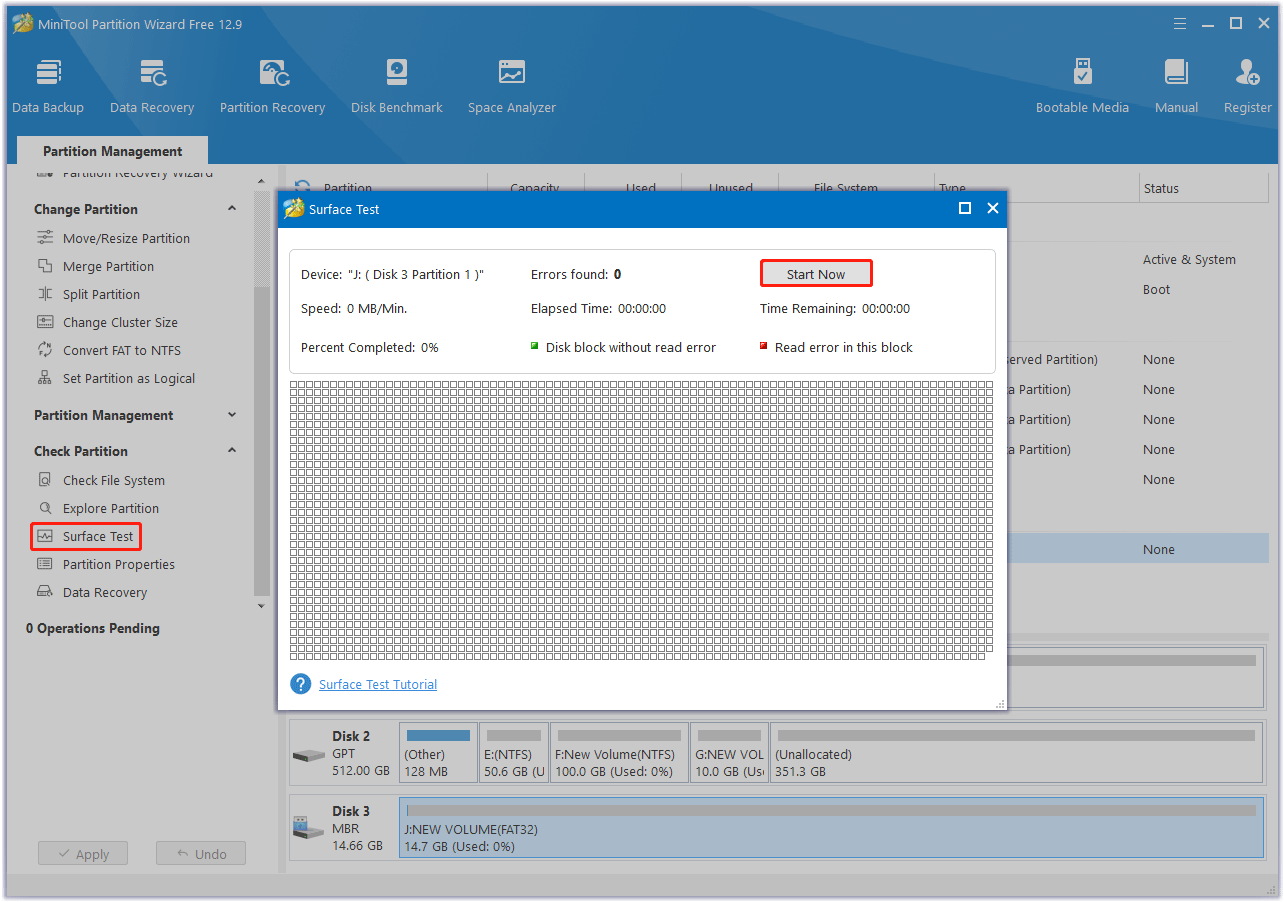Select Move/Resize Partition
The height and width of the screenshot is (902, 1284).
coord(126,238)
